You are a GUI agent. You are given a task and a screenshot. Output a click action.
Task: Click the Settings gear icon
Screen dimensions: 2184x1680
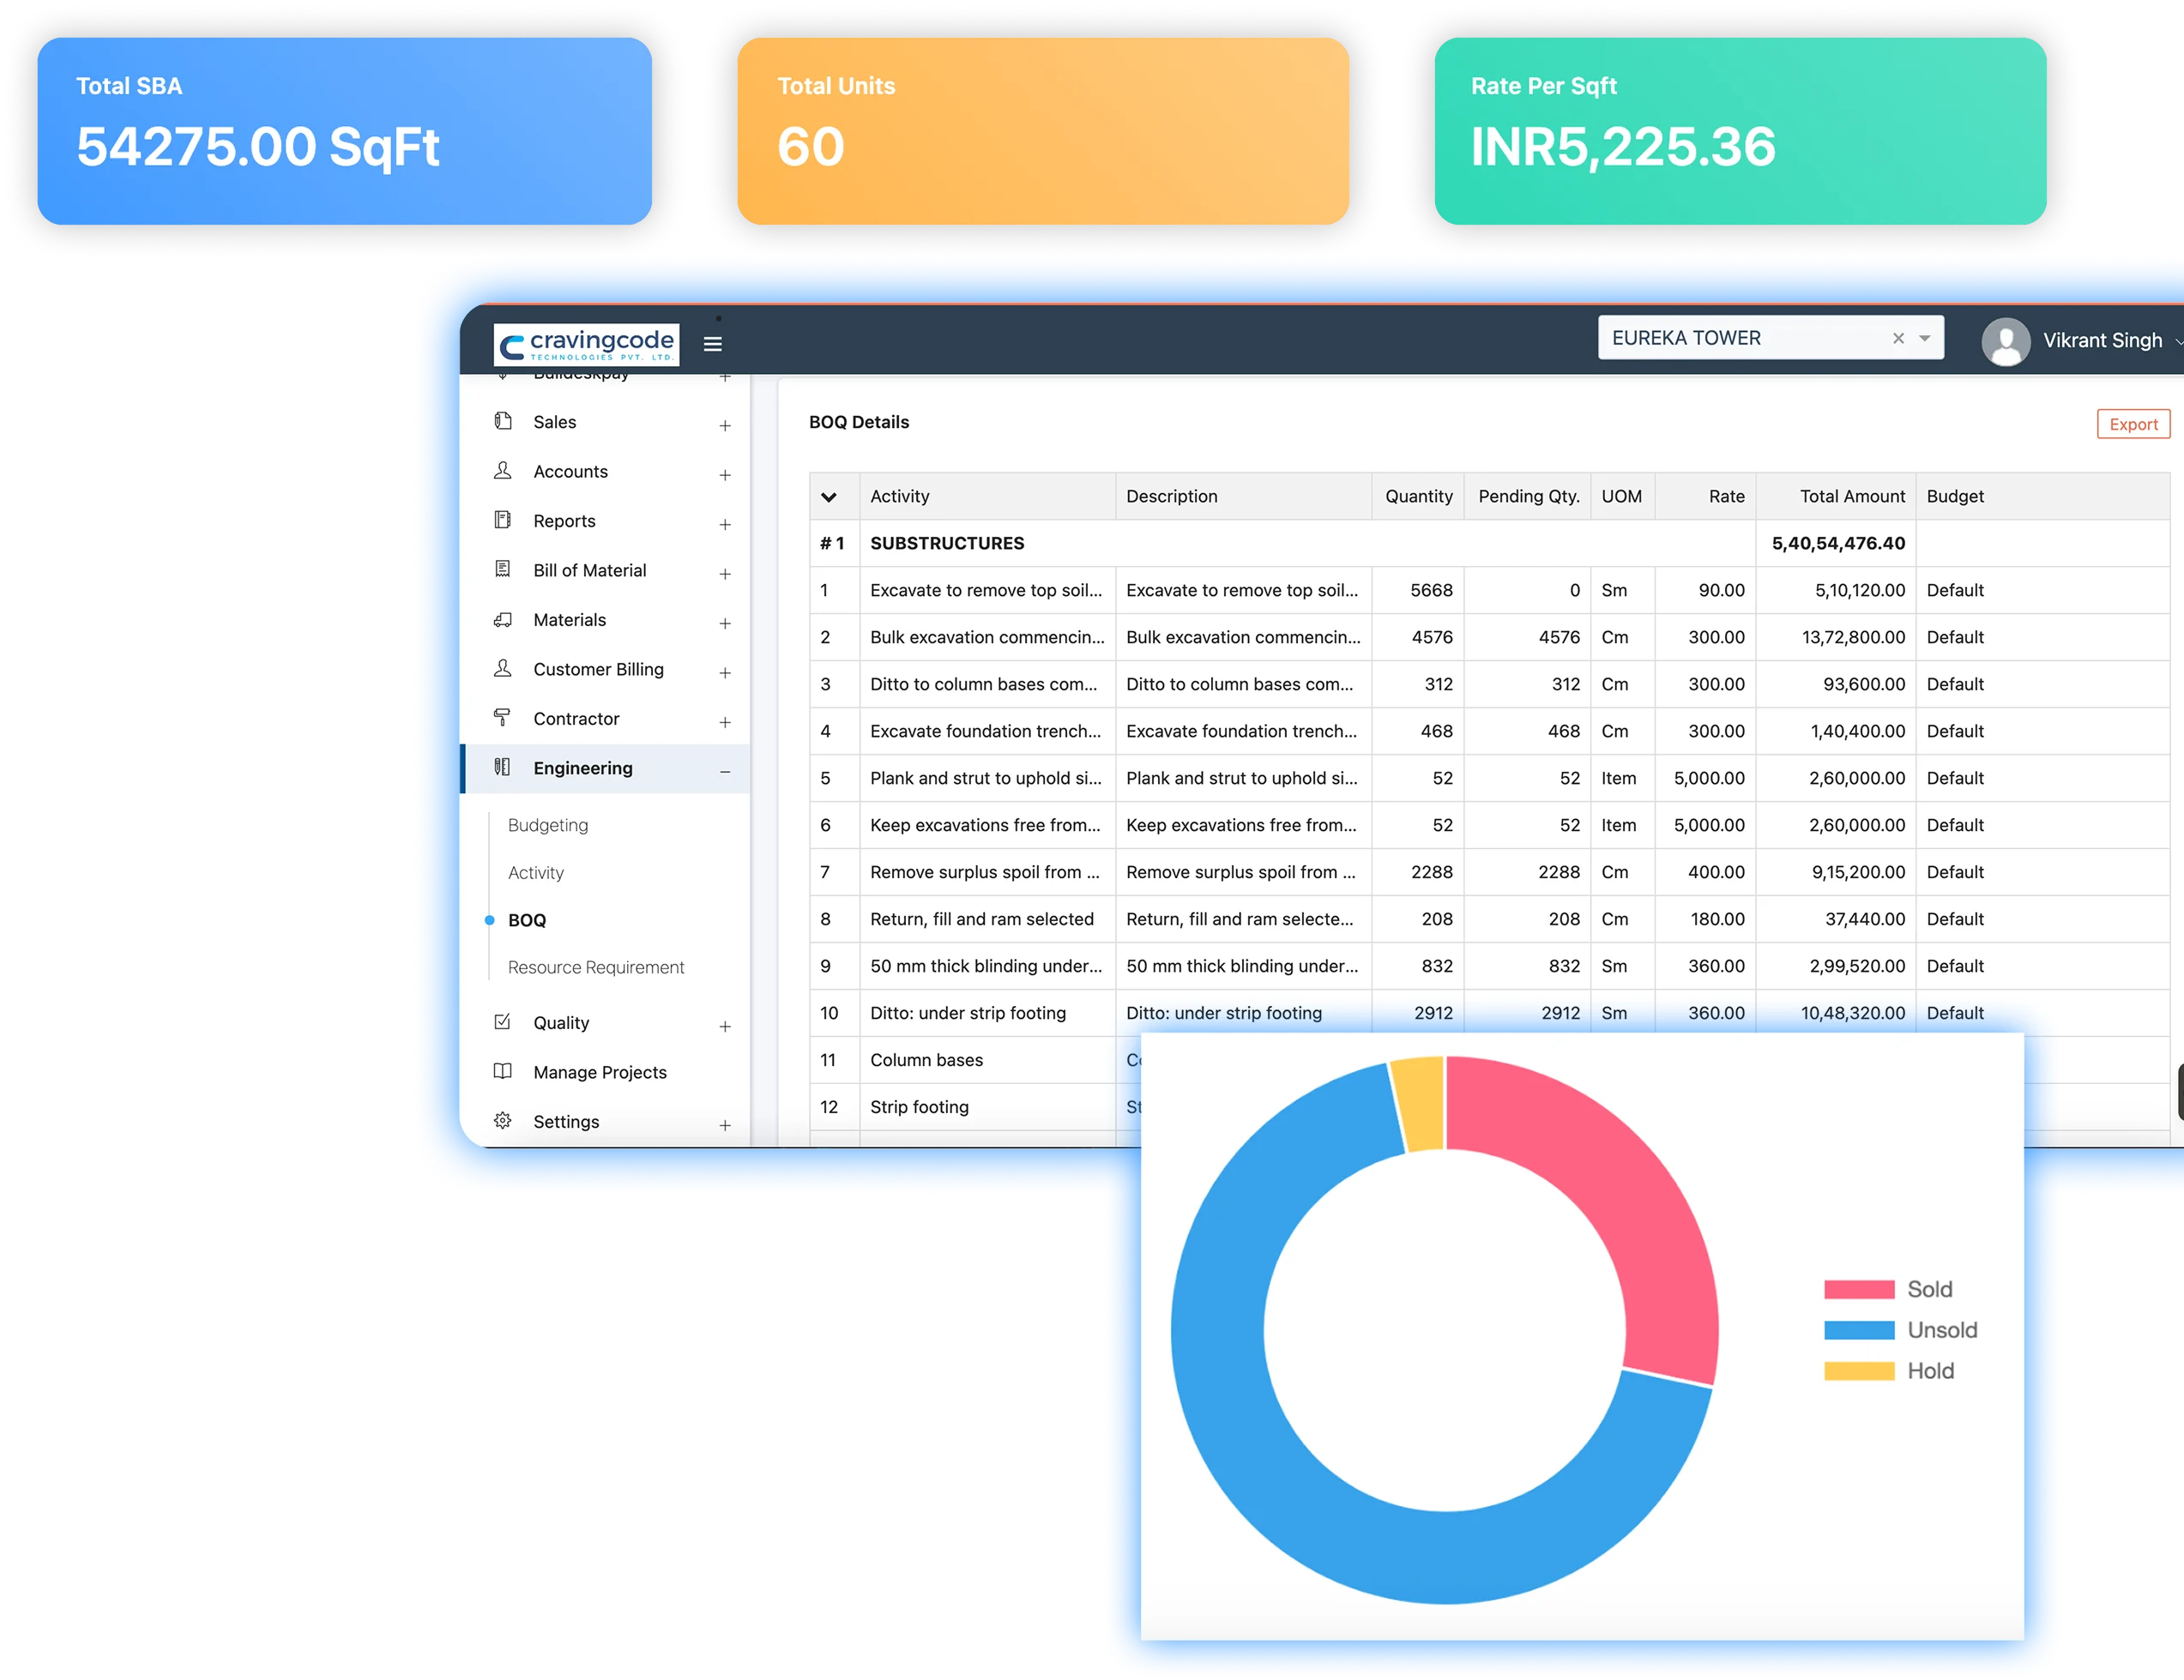click(x=503, y=1121)
